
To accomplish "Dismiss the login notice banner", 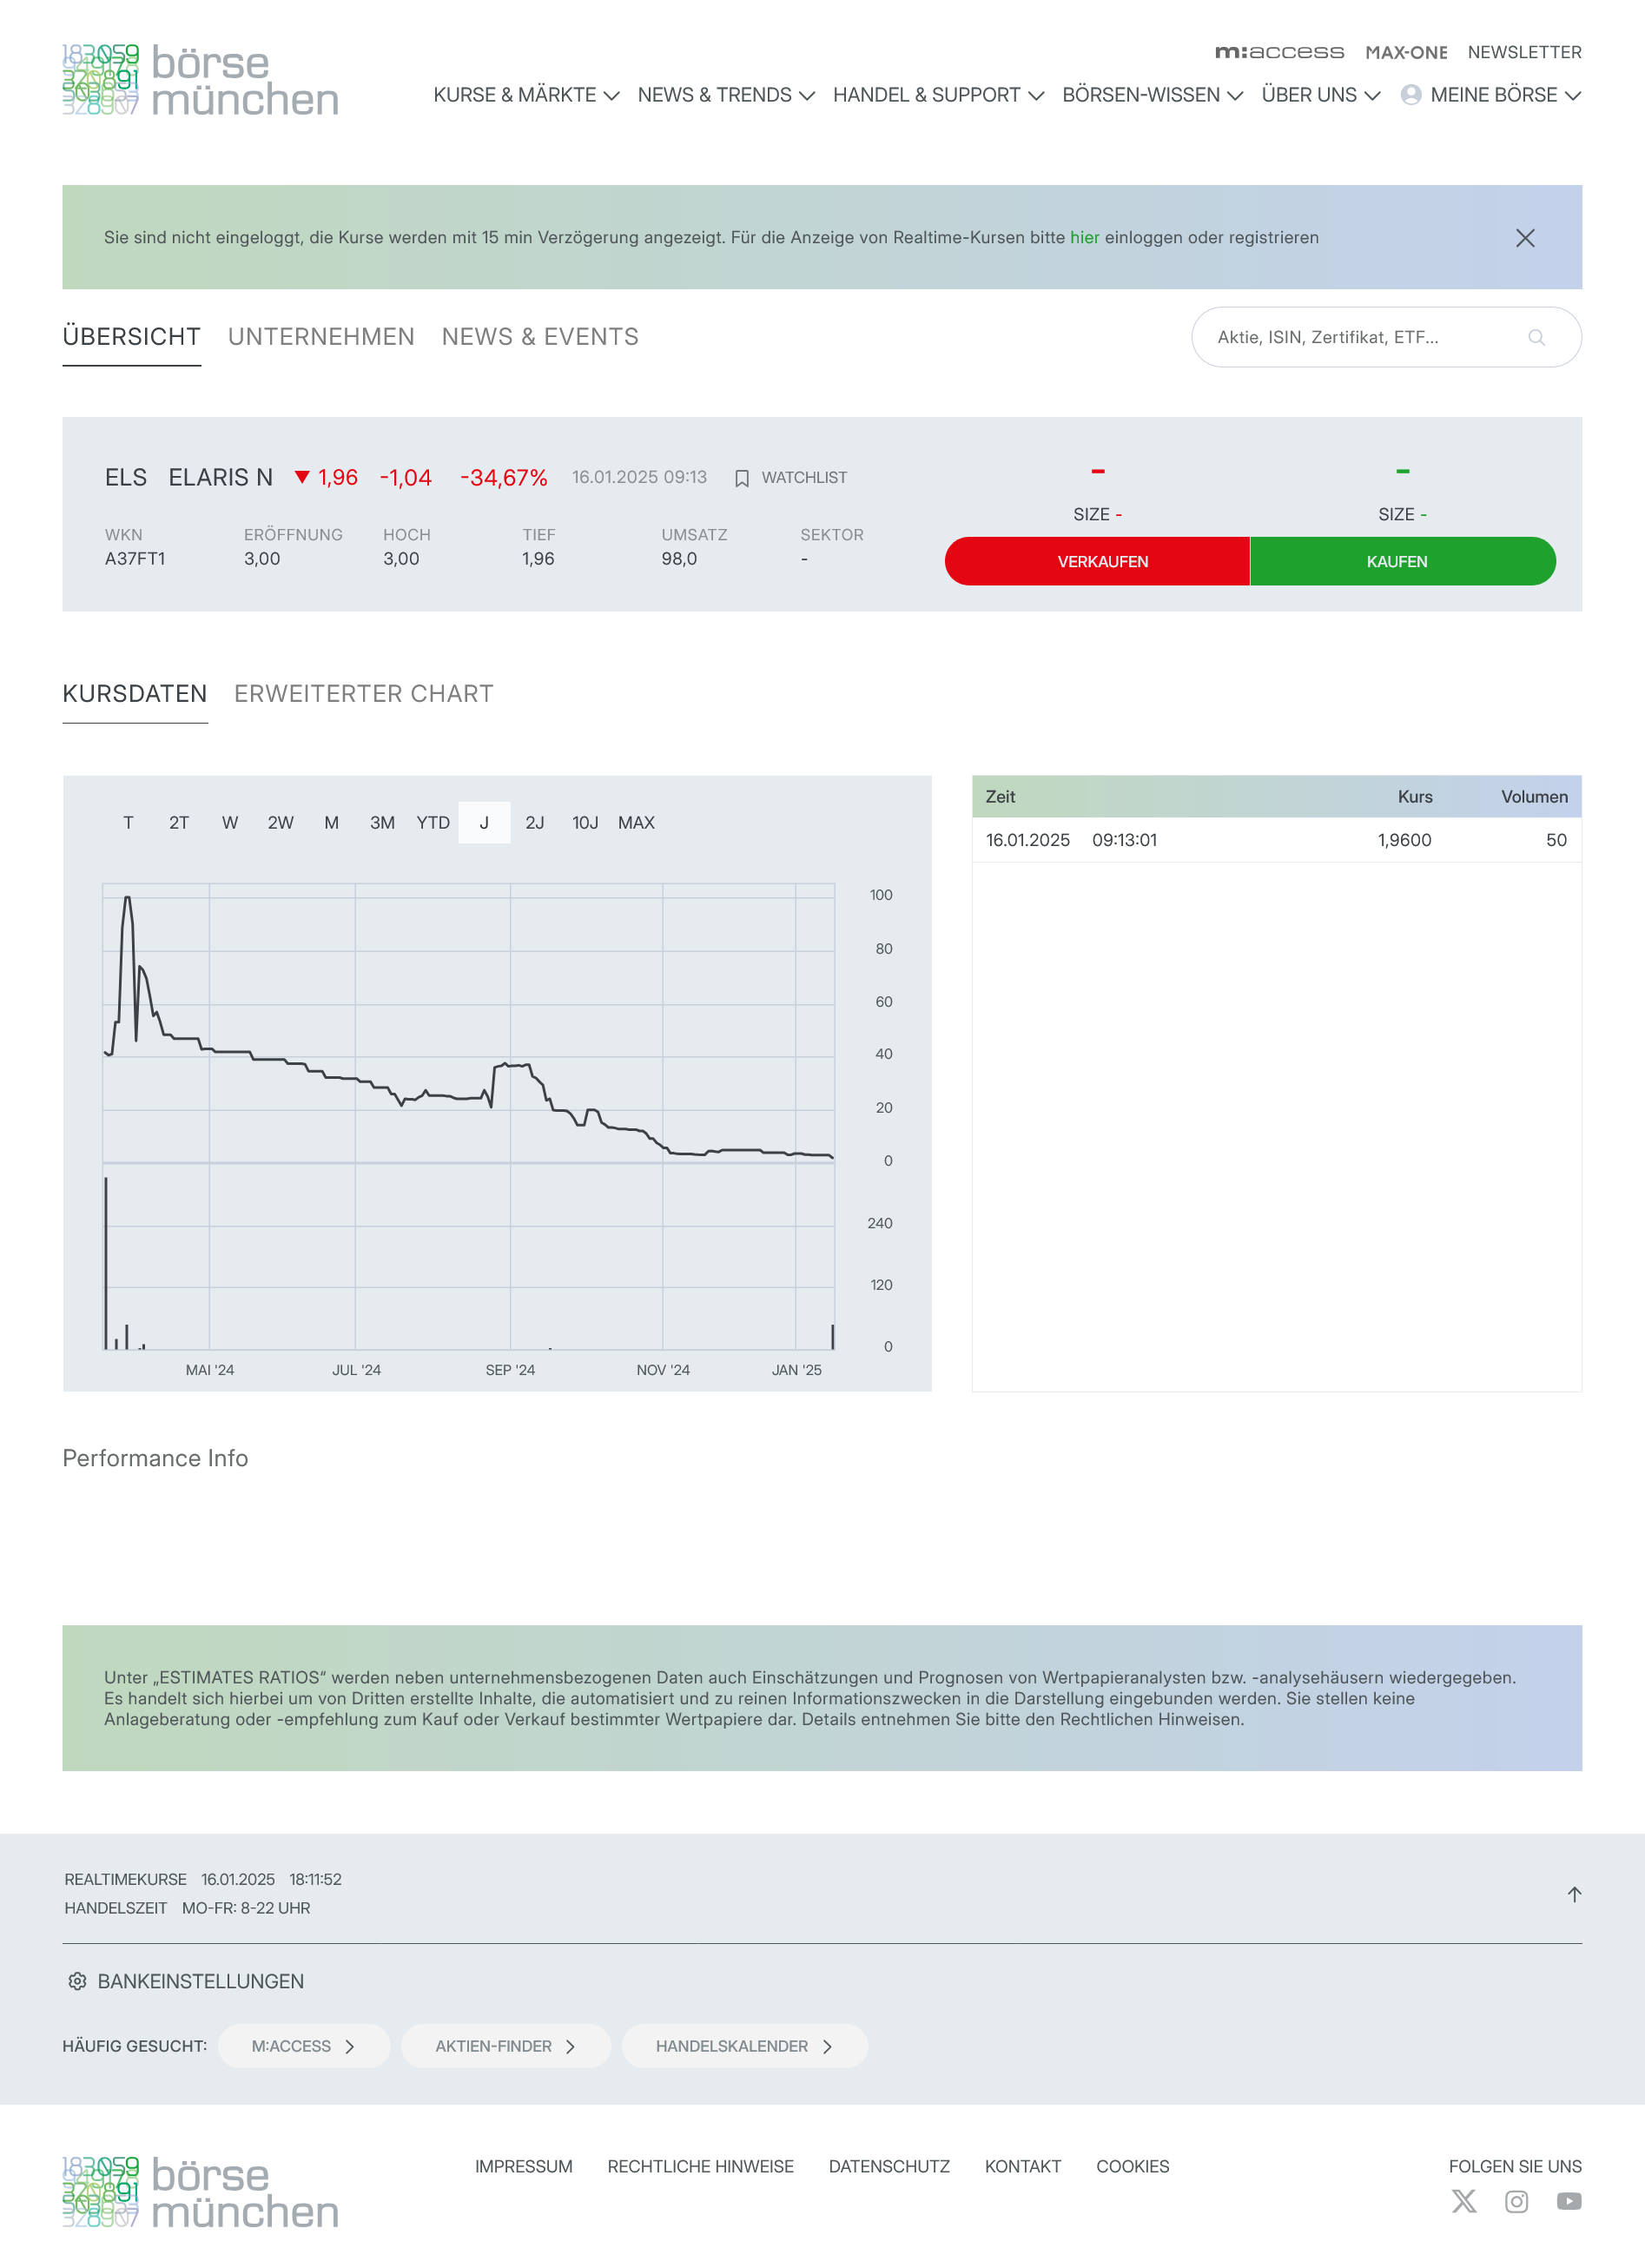I will (1524, 238).
